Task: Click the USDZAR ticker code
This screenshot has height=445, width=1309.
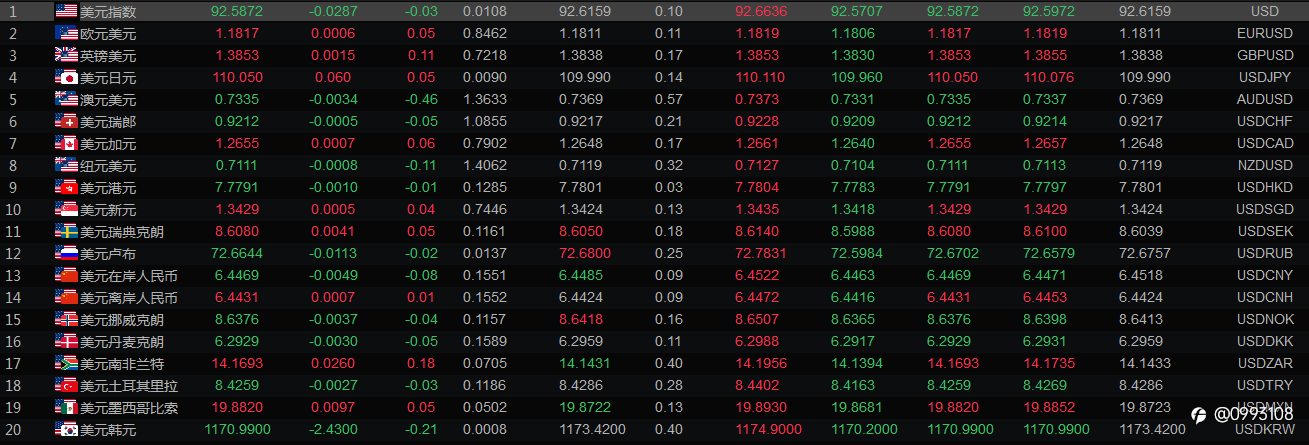Action: pos(1264,364)
